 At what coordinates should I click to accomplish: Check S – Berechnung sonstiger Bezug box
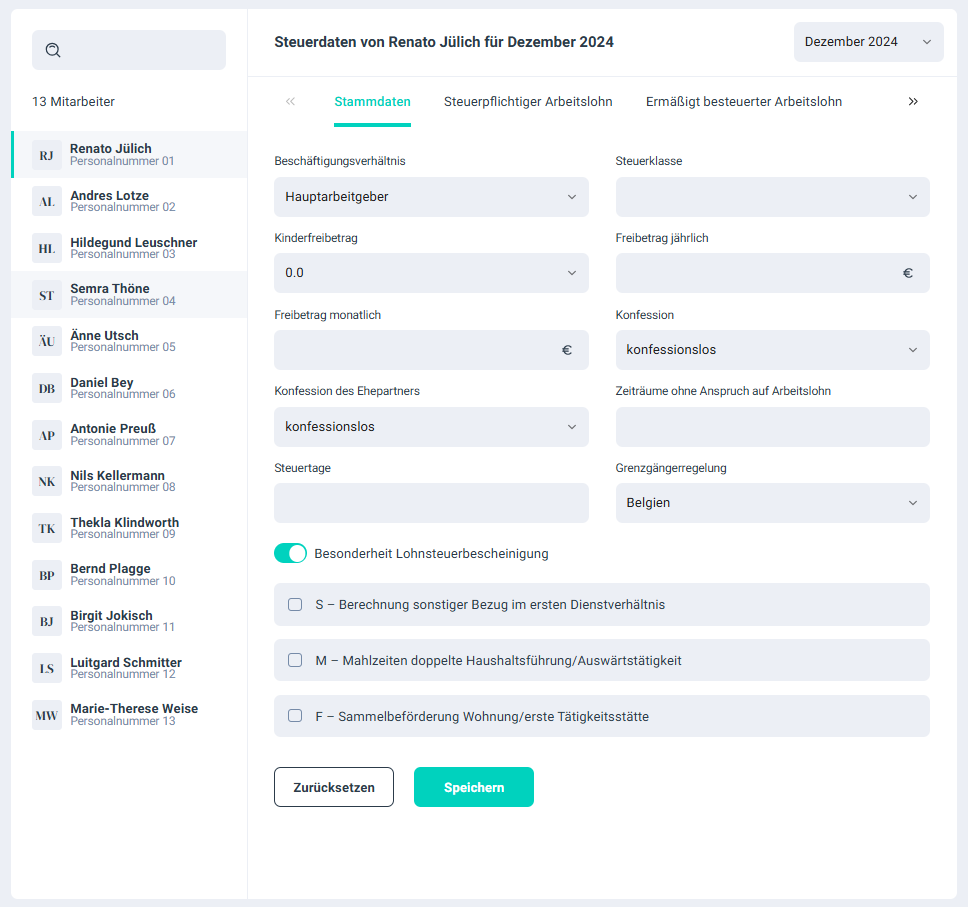coord(295,605)
